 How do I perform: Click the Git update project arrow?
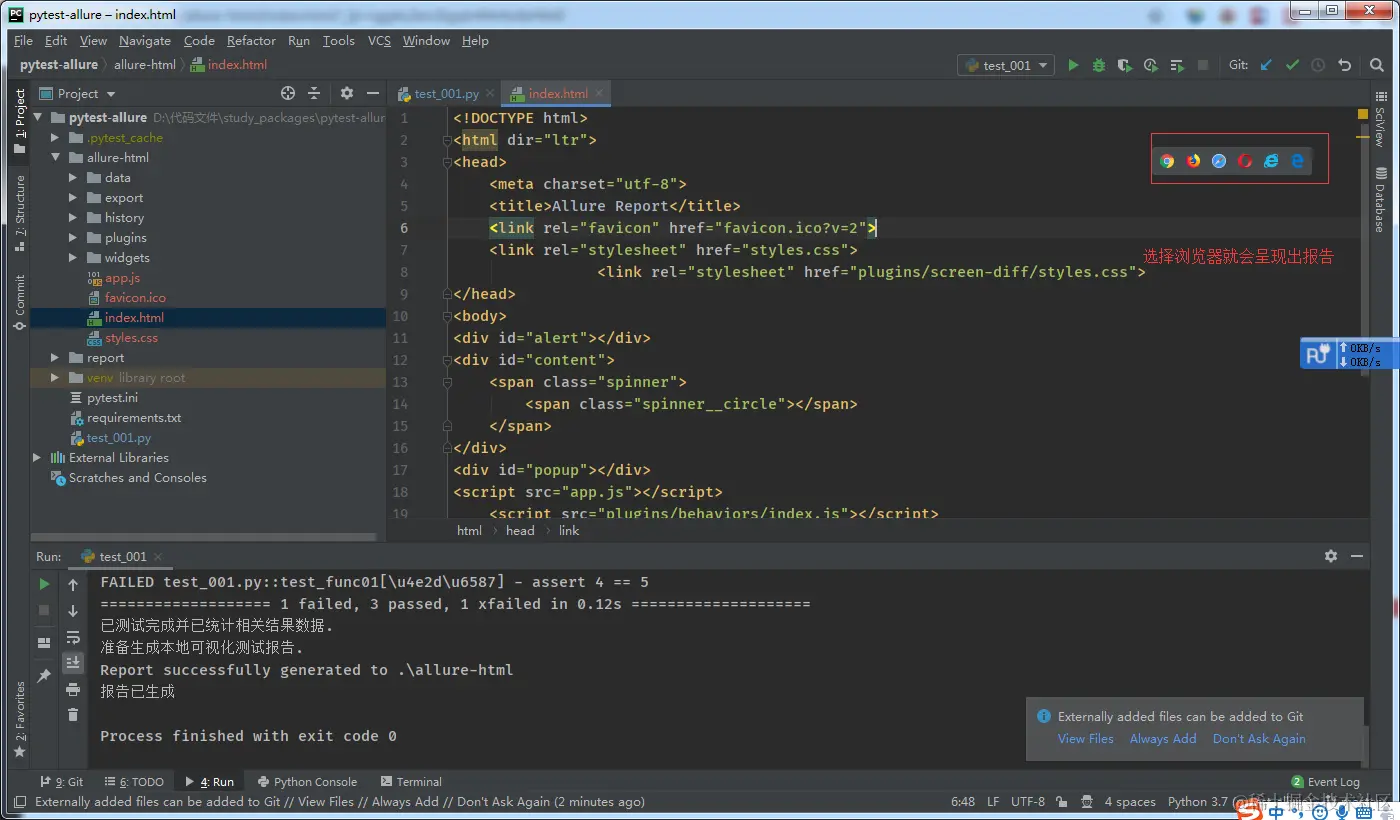[x=1266, y=65]
